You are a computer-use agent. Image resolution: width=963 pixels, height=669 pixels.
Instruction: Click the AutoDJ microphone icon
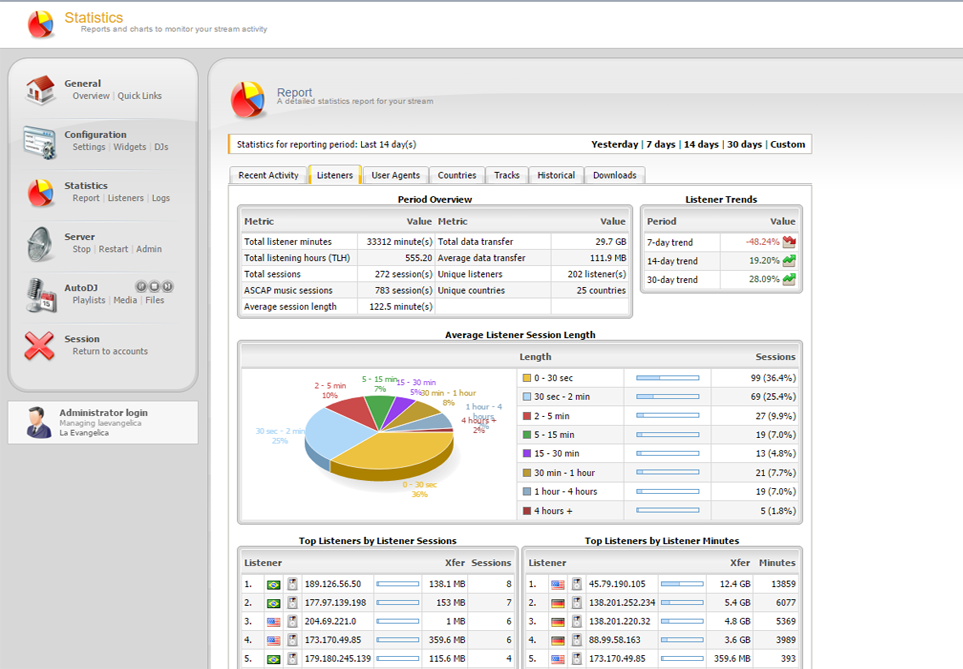[40, 294]
